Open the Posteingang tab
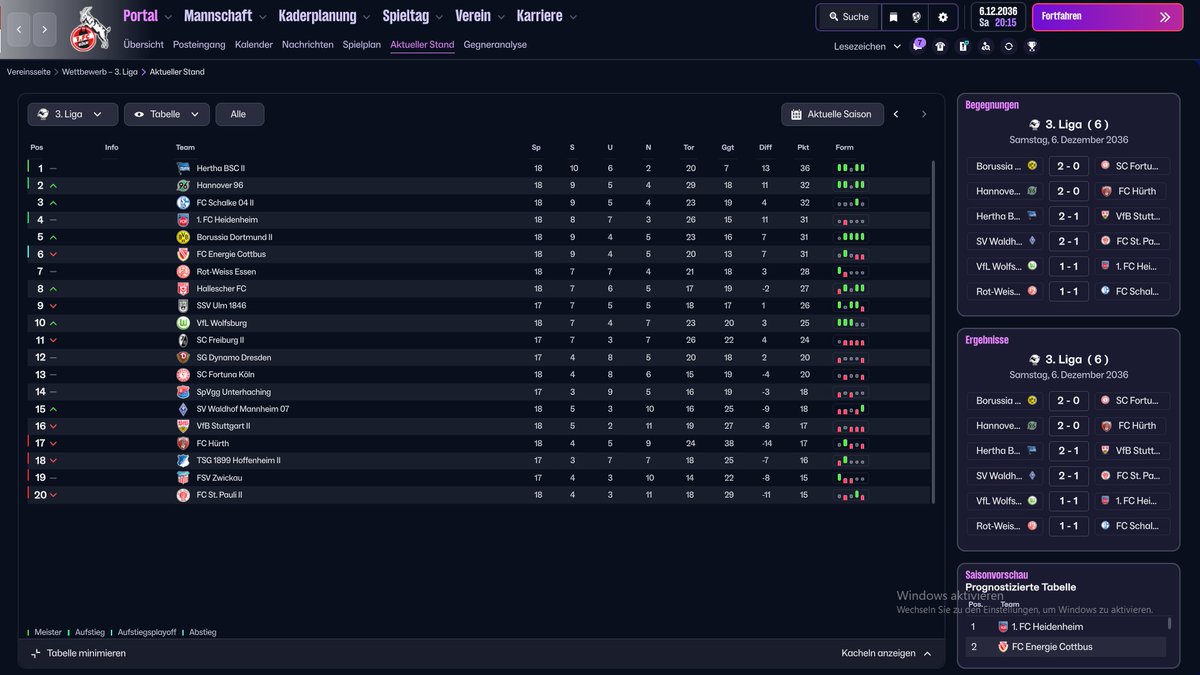Viewport: 1200px width, 675px height. (x=199, y=45)
